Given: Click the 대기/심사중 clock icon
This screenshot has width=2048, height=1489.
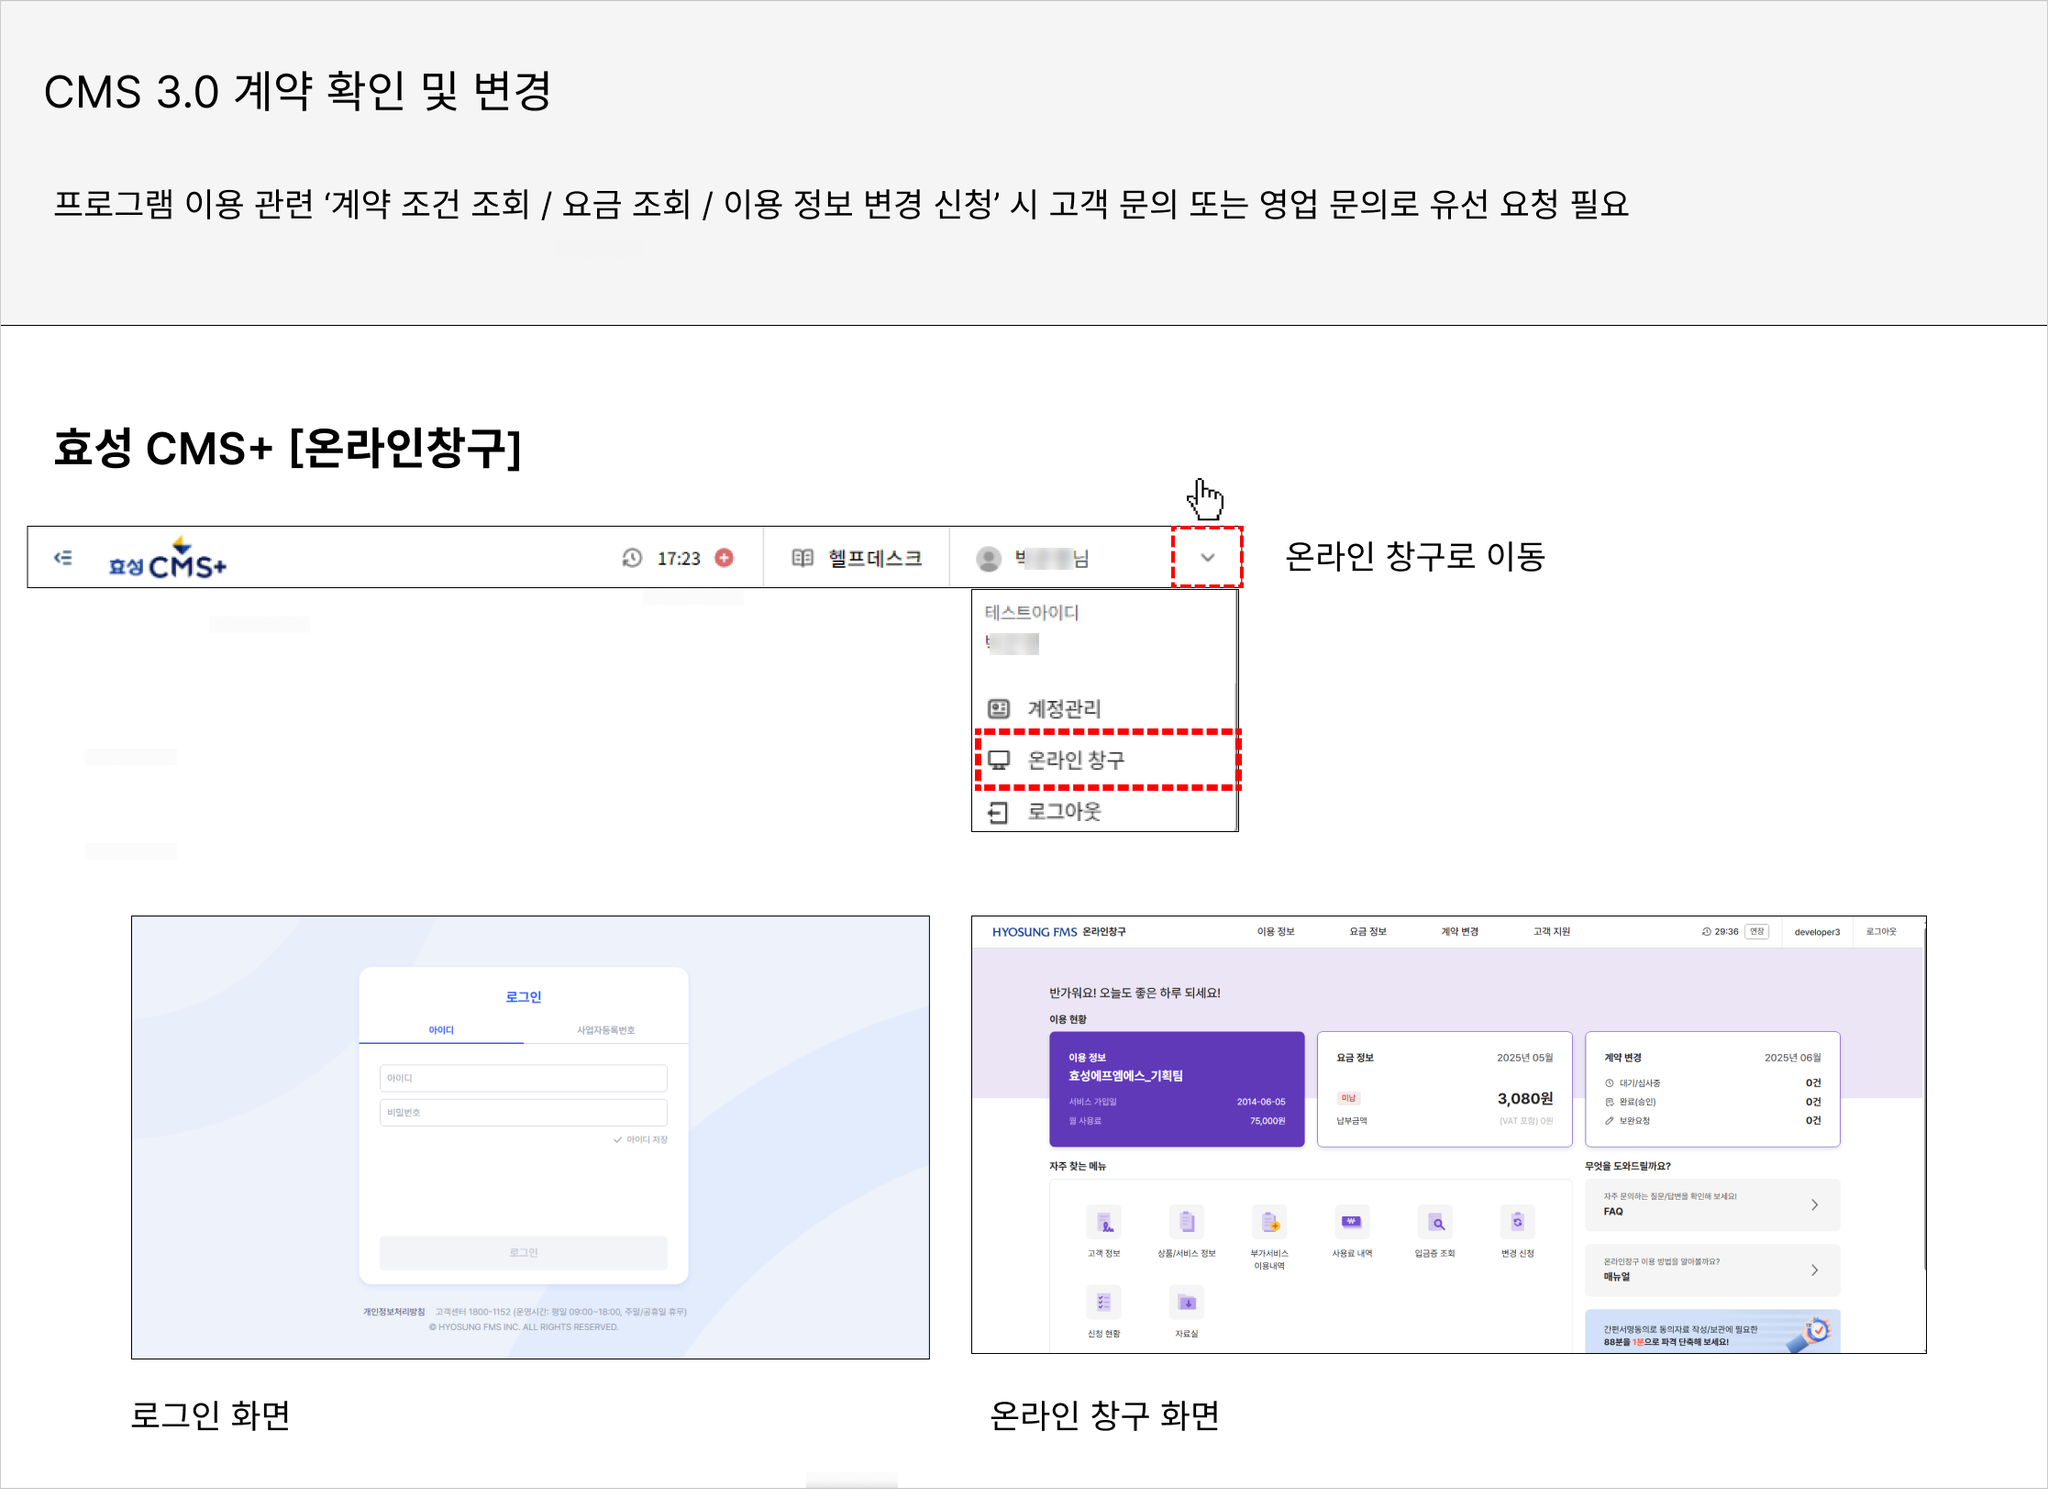Looking at the screenshot, I should pyautogui.click(x=1609, y=1083).
